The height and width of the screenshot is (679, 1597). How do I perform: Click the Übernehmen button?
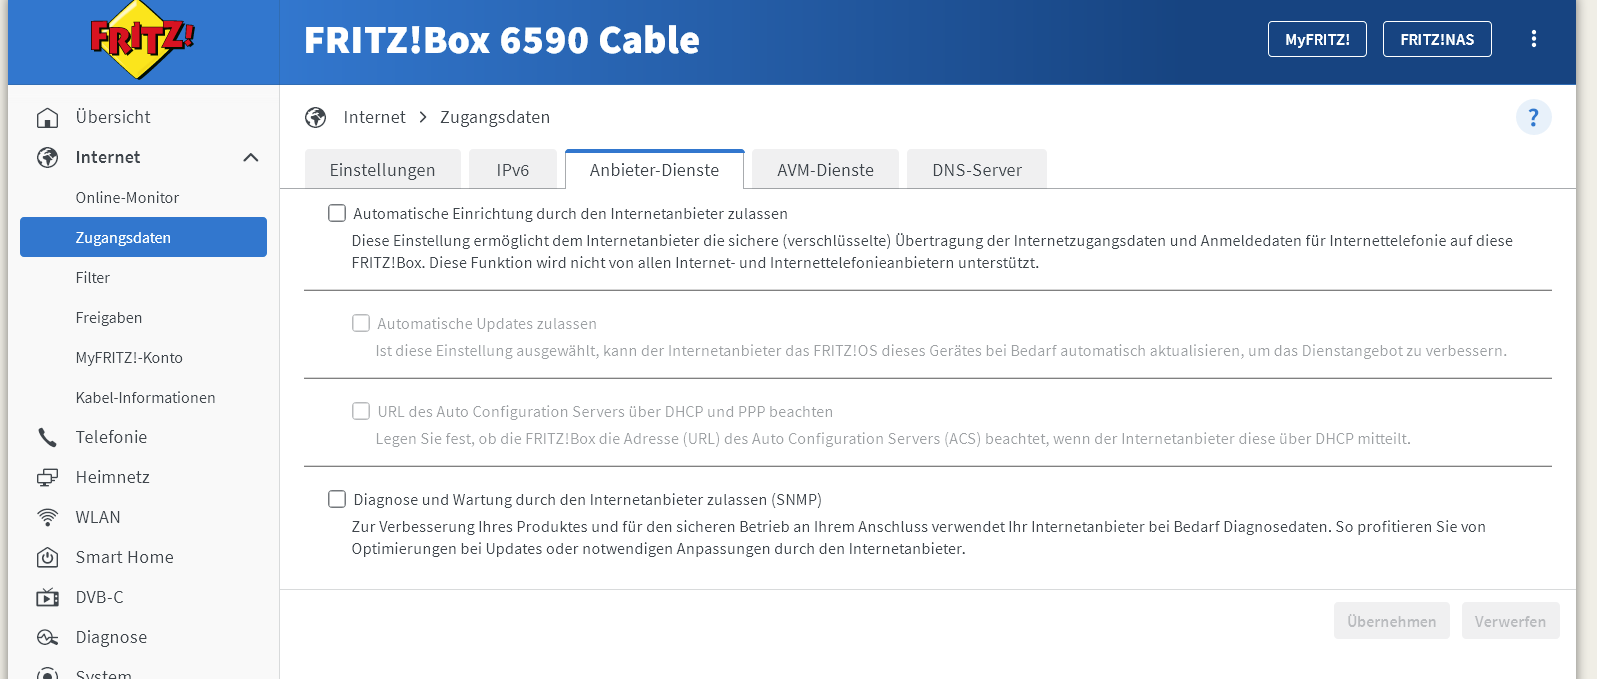point(1391,621)
